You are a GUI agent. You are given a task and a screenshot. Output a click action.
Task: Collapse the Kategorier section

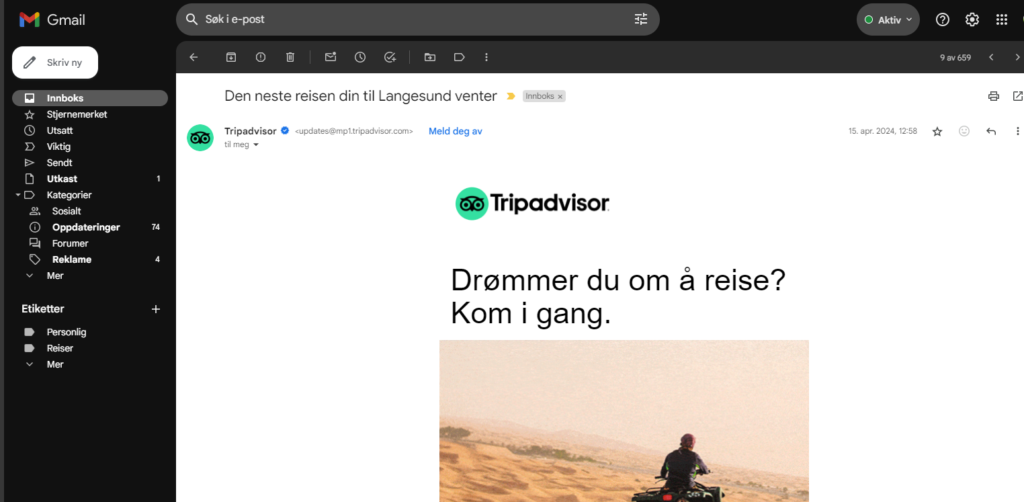click(x=19, y=195)
